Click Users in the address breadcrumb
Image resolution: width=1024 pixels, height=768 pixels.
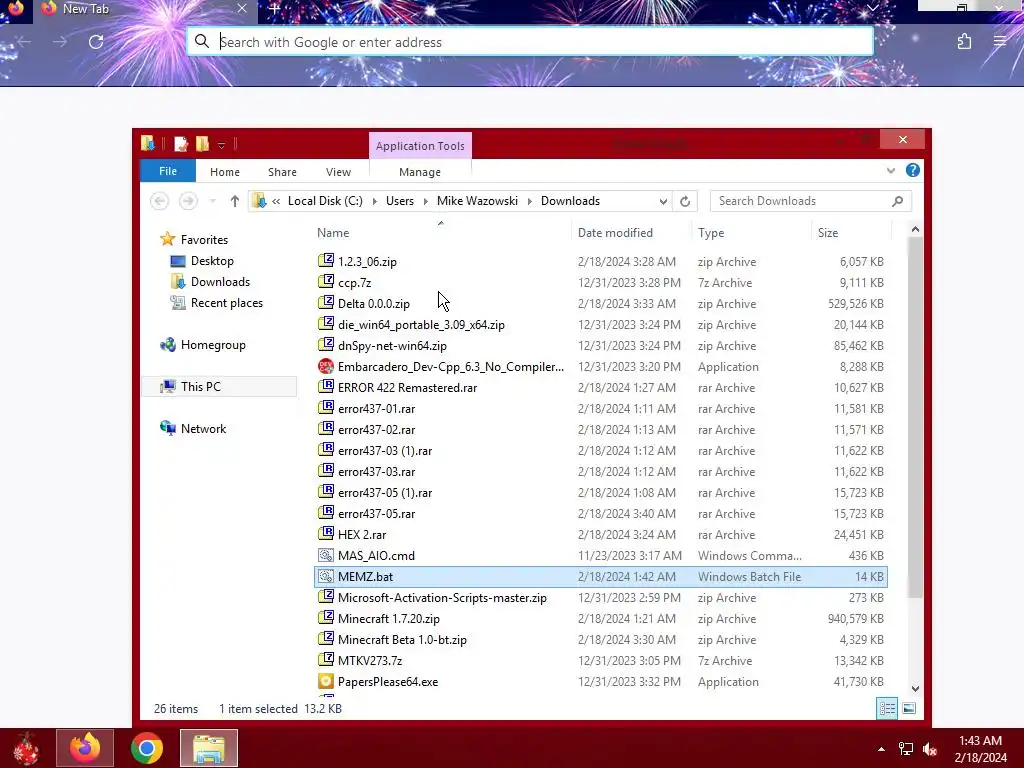tap(400, 201)
